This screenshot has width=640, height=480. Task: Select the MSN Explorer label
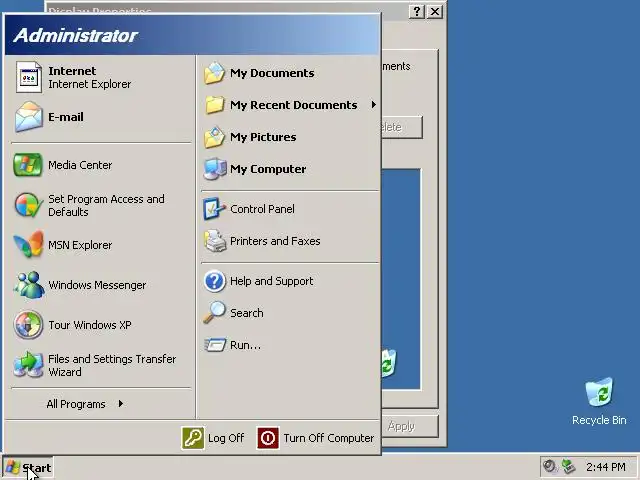click(x=80, y=245)
